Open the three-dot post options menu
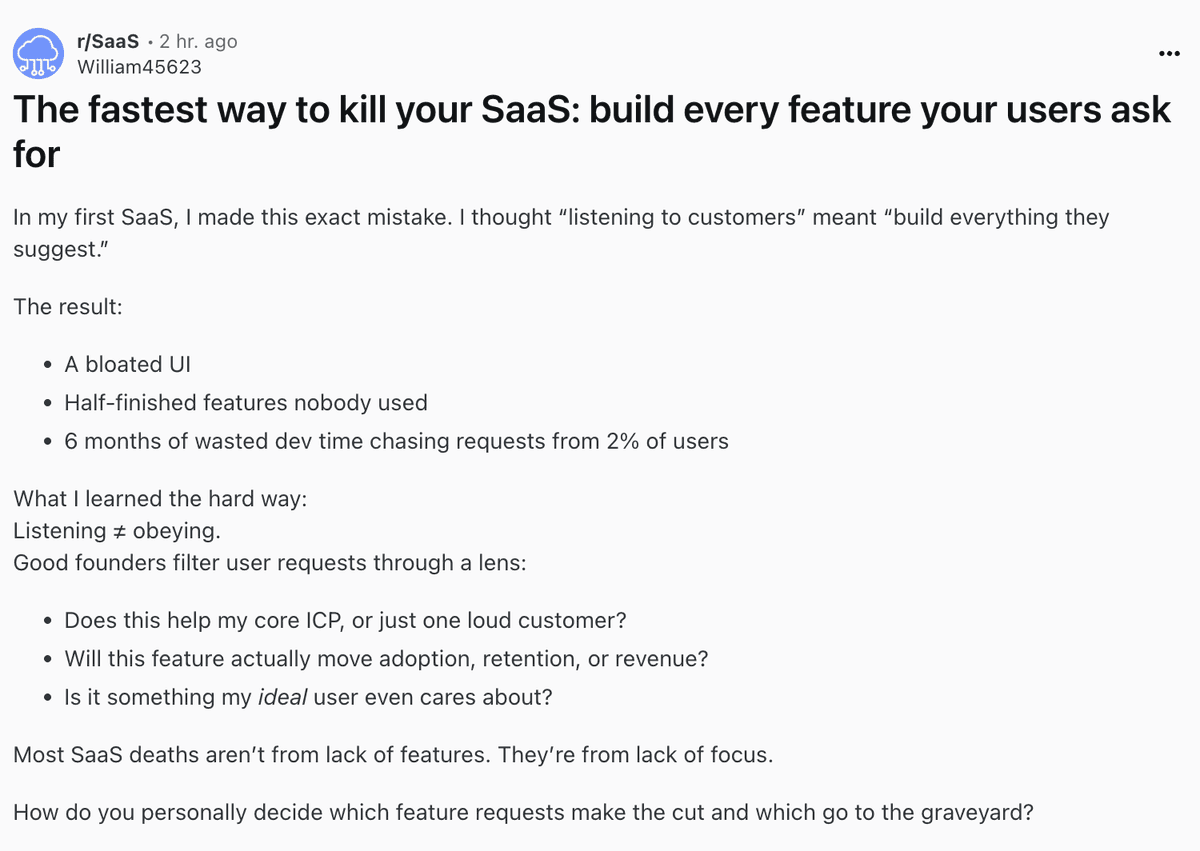 (1169, 53)
